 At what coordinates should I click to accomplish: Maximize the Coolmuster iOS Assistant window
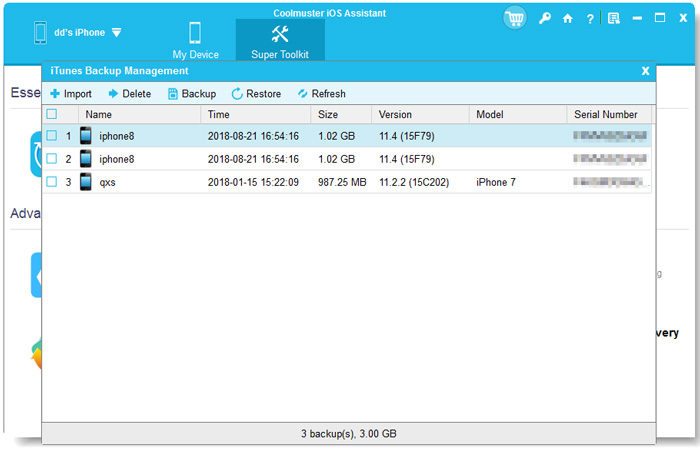coord(660,18)
